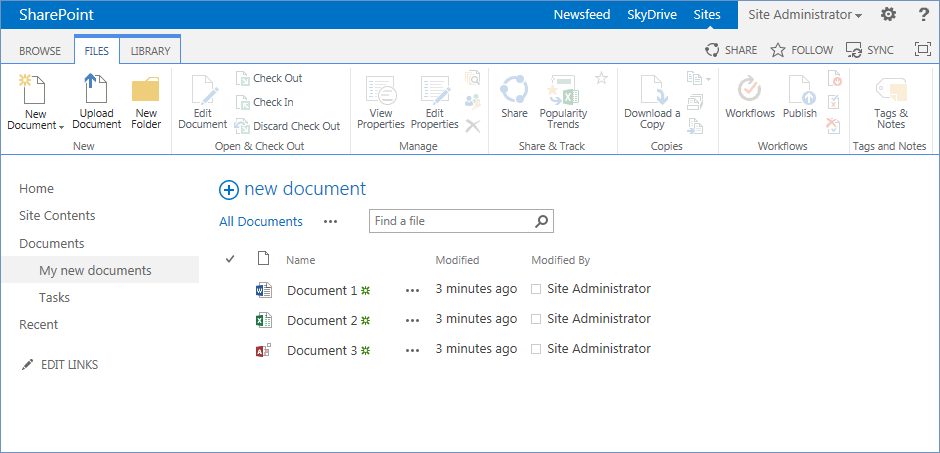Click the small Follow star in Share & Track group
Viewport: 940px width, 453px height.
[x=601, y=78]
